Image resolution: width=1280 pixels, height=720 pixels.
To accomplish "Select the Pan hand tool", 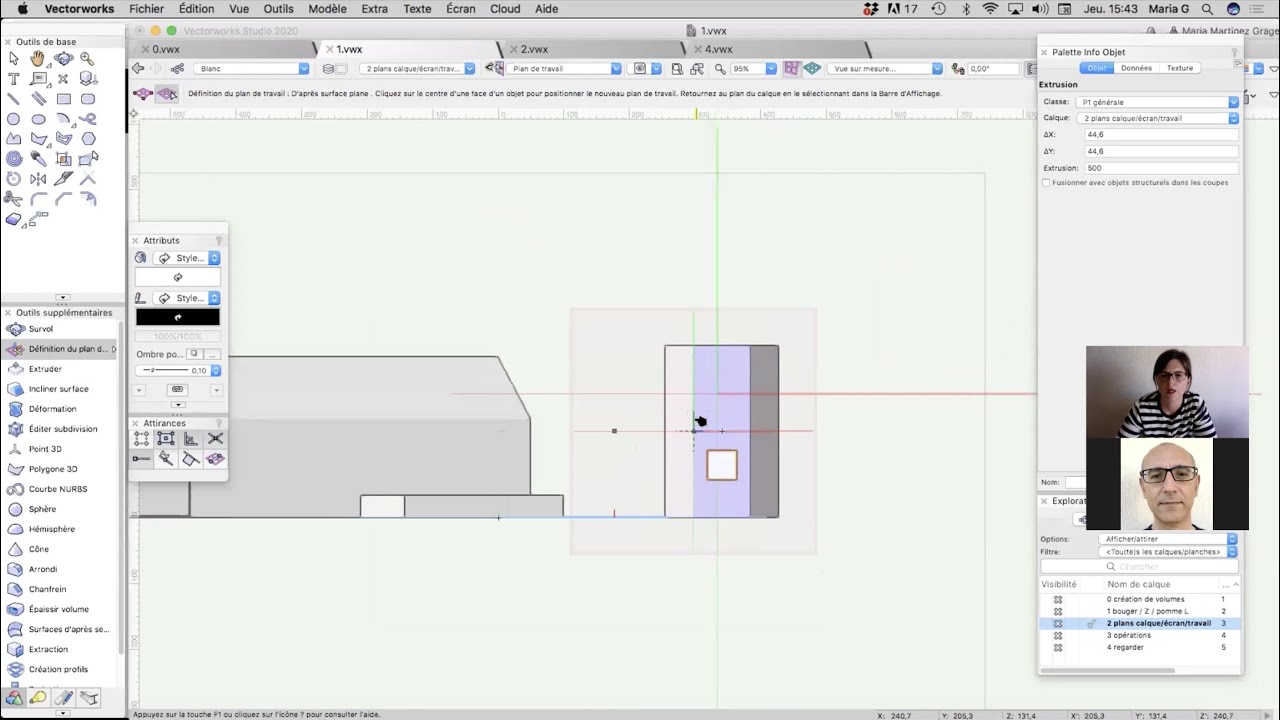I will [x=38, y=59].
